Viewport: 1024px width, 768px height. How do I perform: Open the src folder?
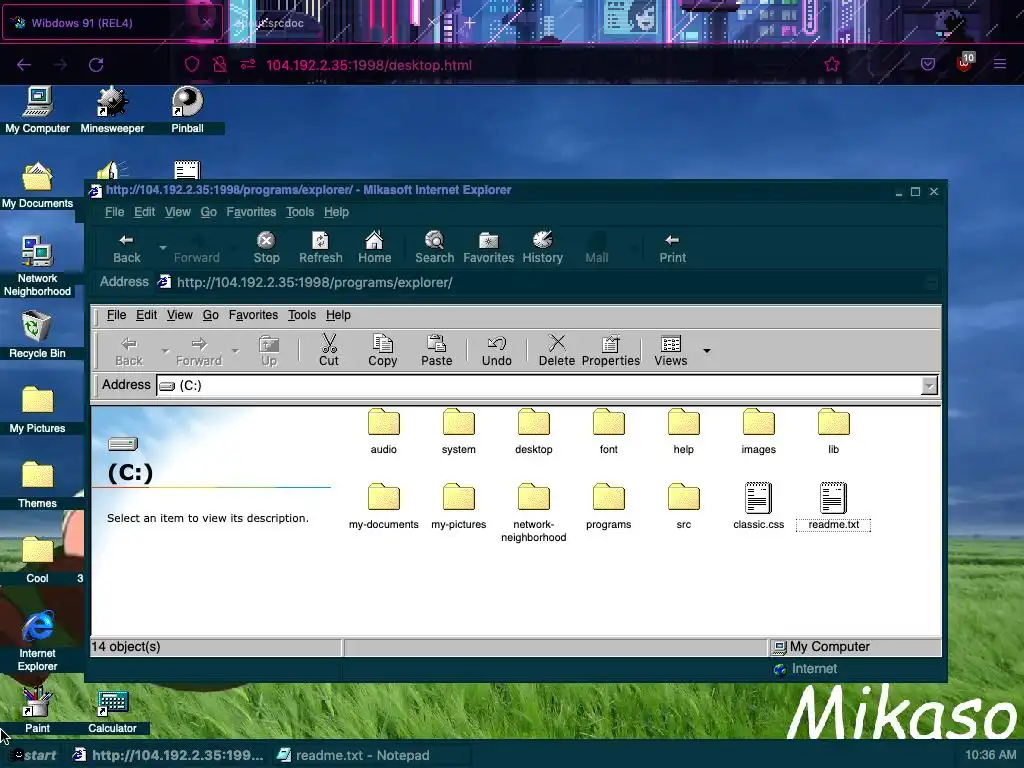684,507
